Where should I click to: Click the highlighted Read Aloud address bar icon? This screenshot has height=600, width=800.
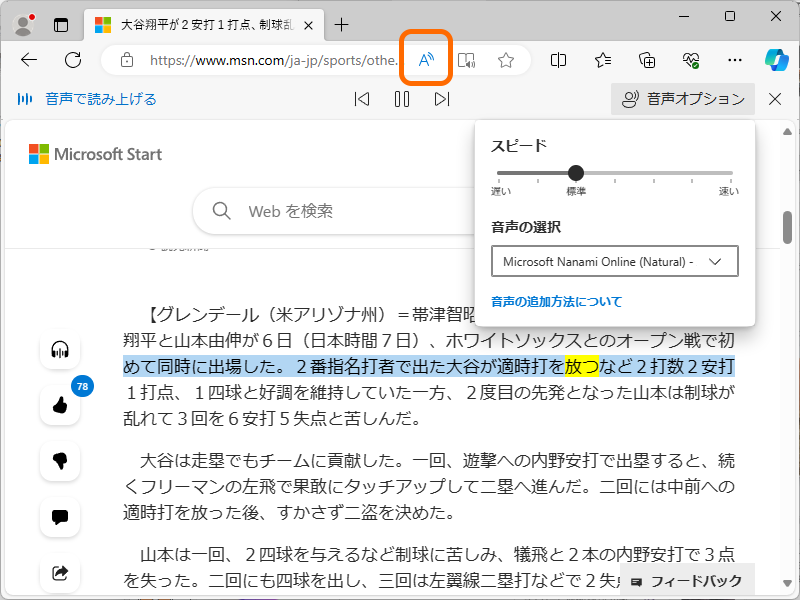pos(424,59)
